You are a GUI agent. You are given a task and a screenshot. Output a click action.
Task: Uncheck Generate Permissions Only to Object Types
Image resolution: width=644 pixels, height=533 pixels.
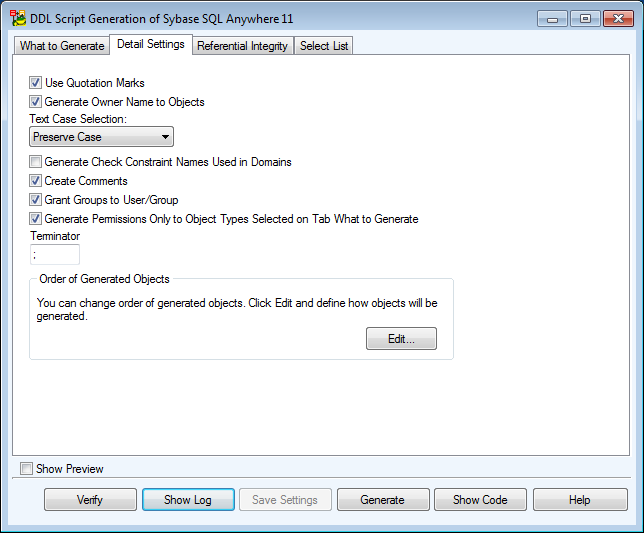point(36,219)
